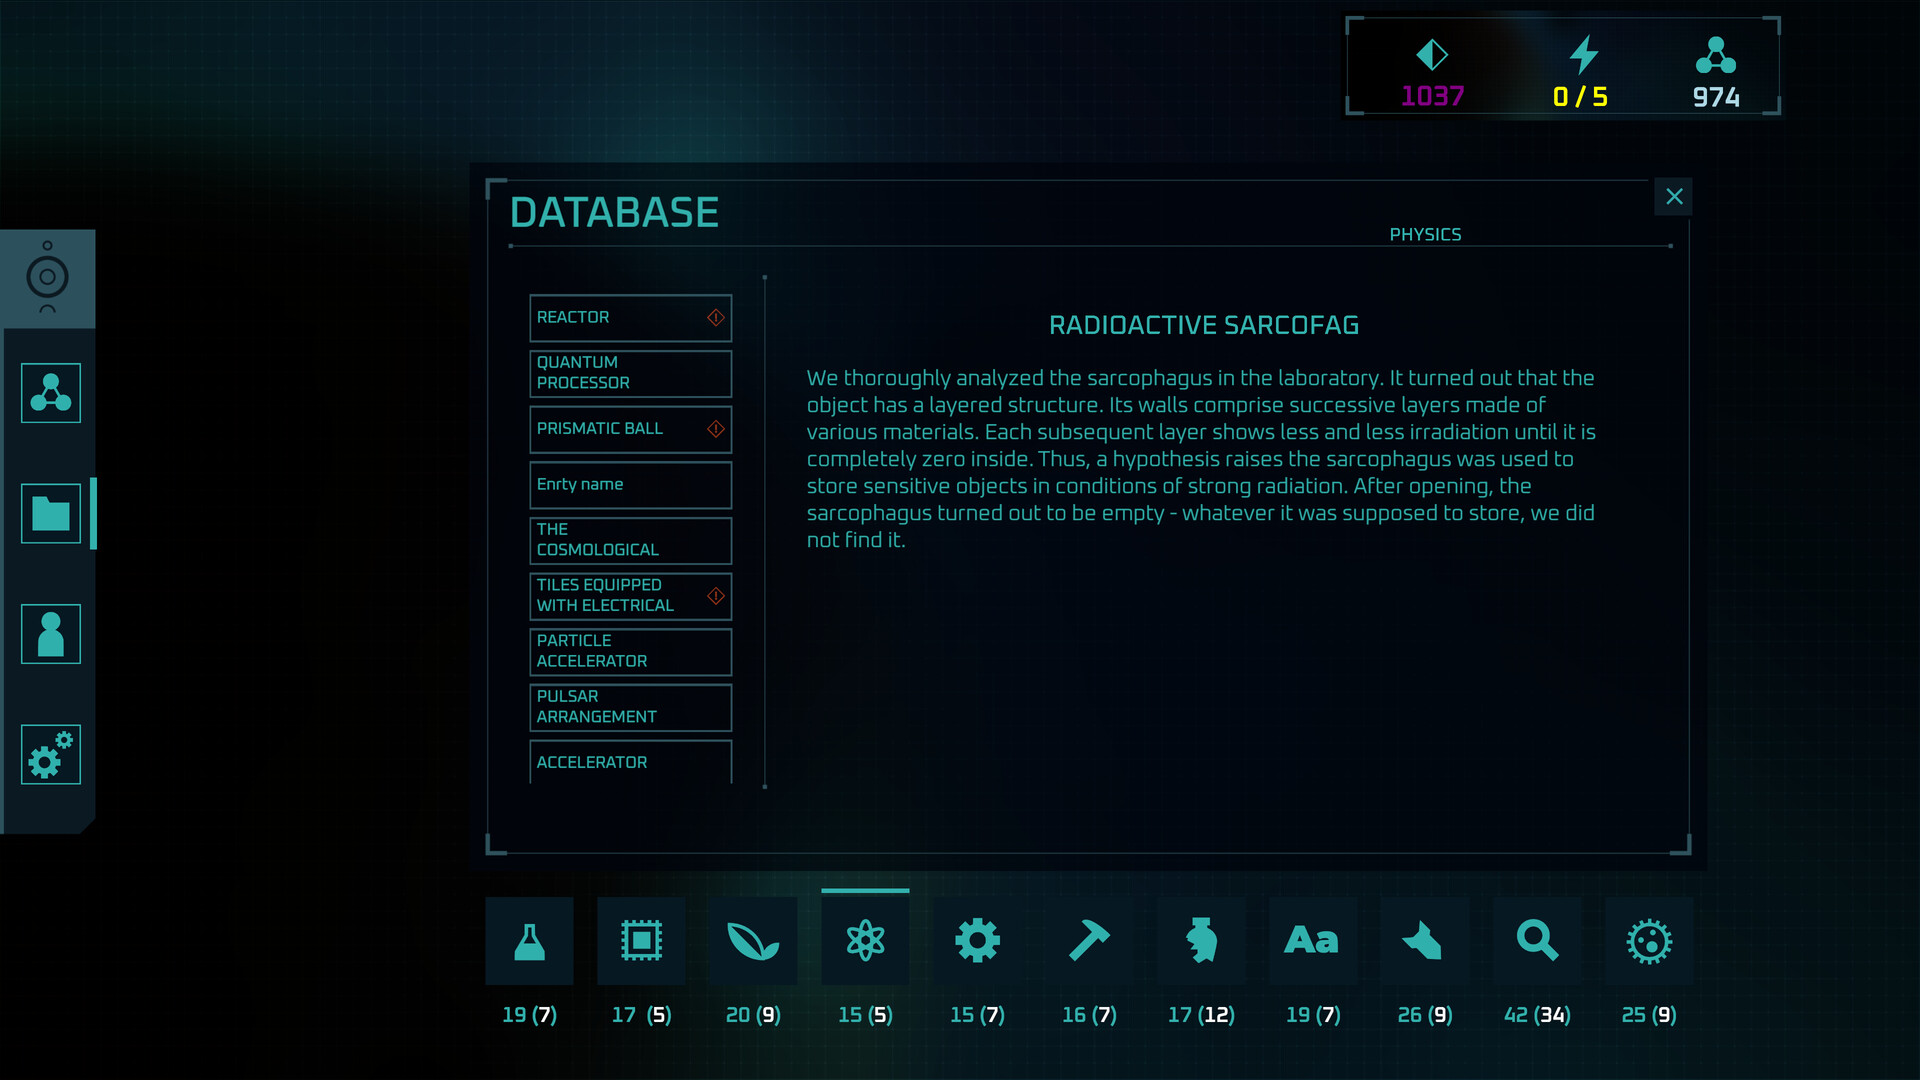This screenshot has width=1920, height=1080.
Task: Open the claw specimen category
Action: pos(1425,940)
